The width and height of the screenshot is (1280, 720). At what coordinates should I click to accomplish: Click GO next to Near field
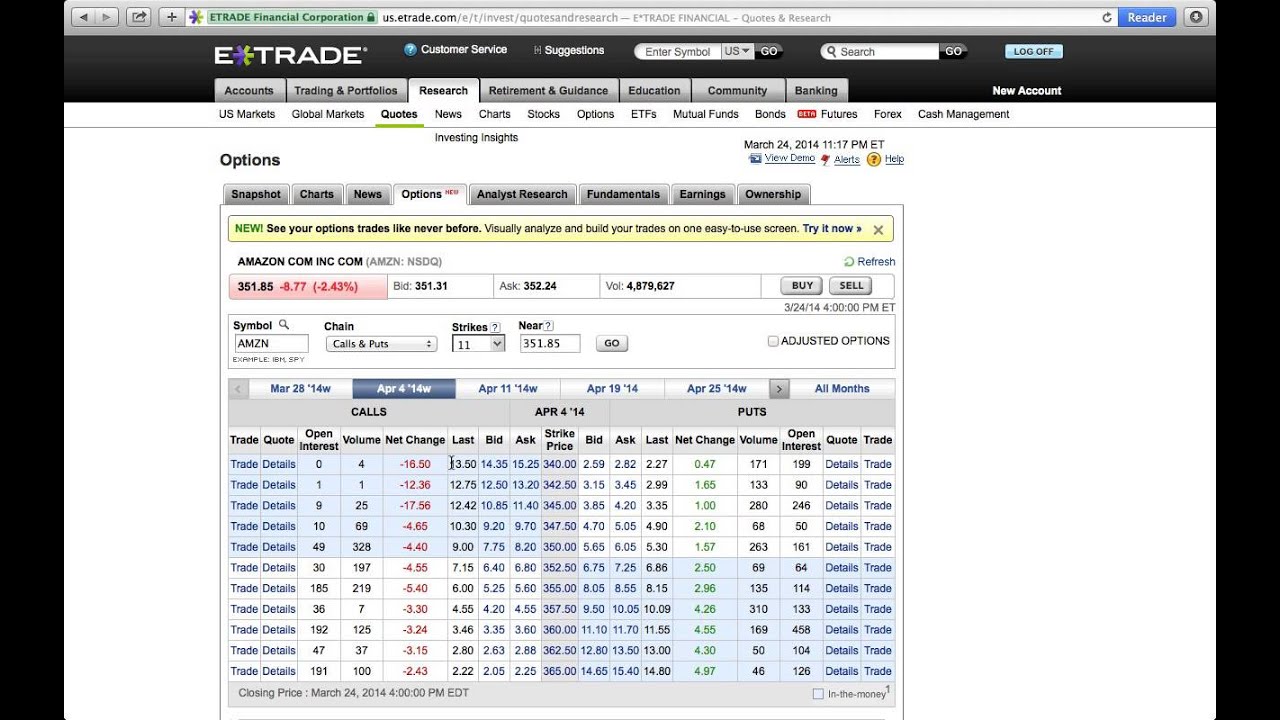pyautogui.click(x=611, y=343)
